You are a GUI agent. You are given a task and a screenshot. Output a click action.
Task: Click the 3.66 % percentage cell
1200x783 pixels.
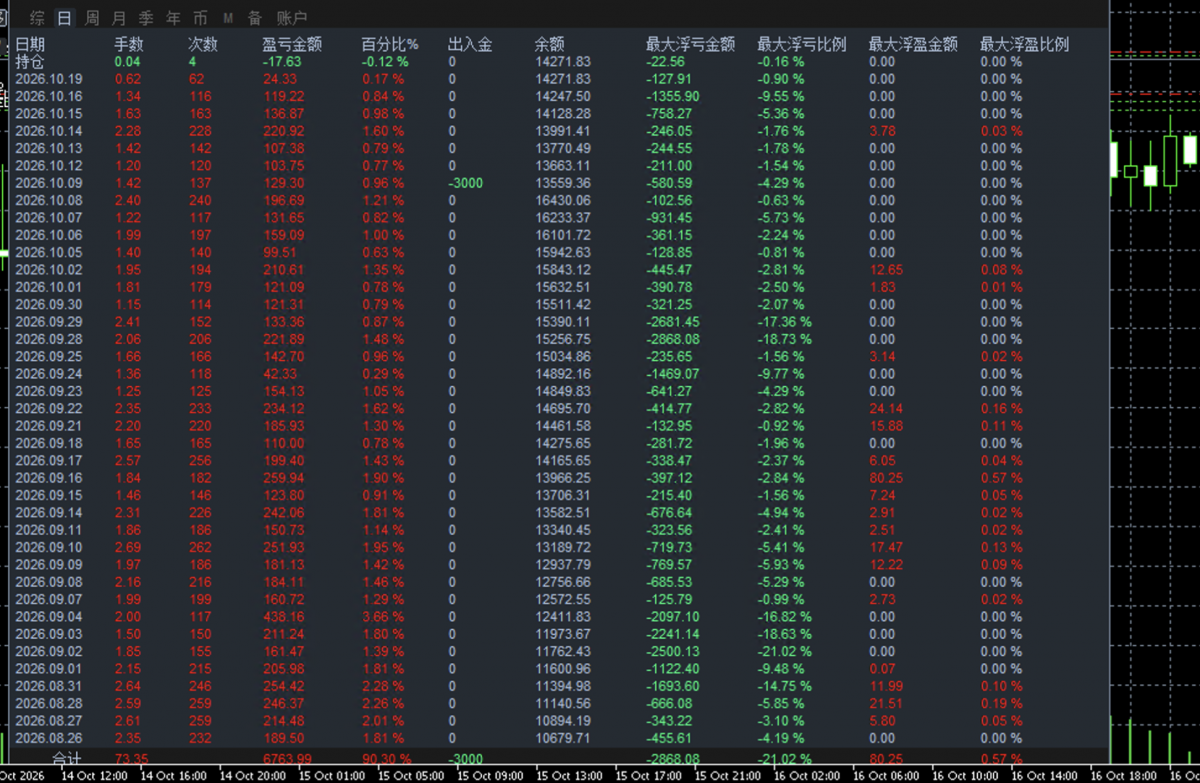click(383, 617)
